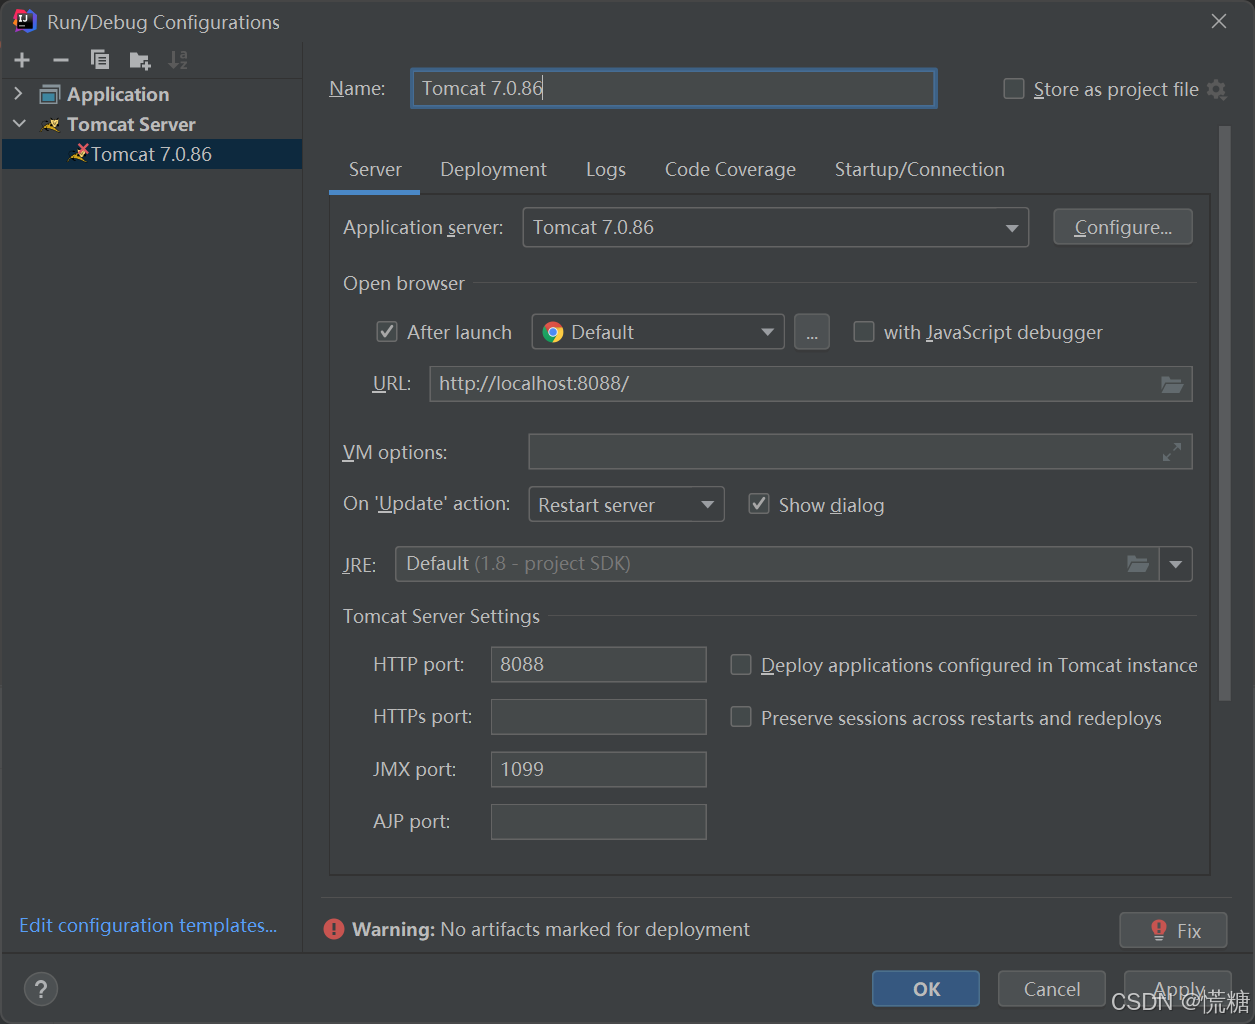
Task: Uncheck After launch option
Action: (387, 331)
